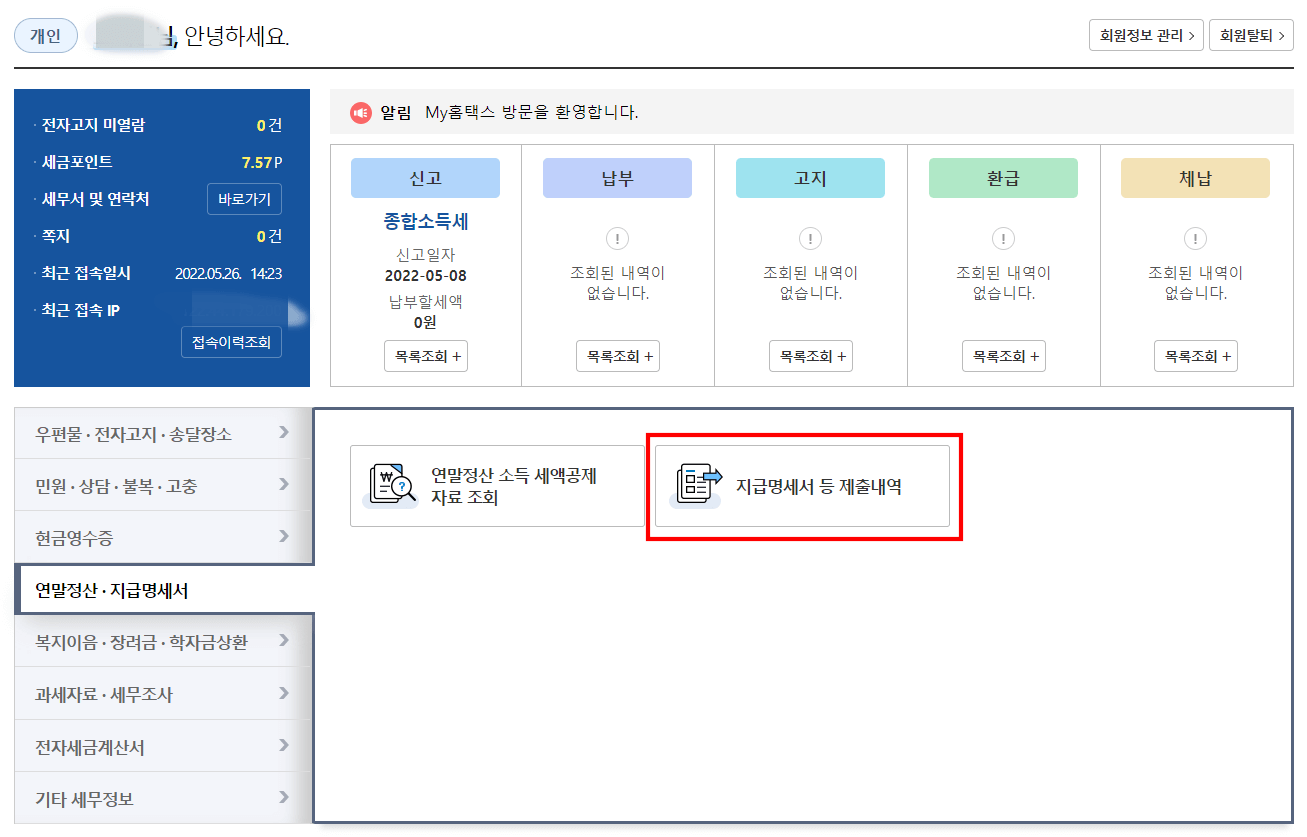Click the 회원정보 관리 button
The width and height of the screenshot is (1307, 837).
1145,34
